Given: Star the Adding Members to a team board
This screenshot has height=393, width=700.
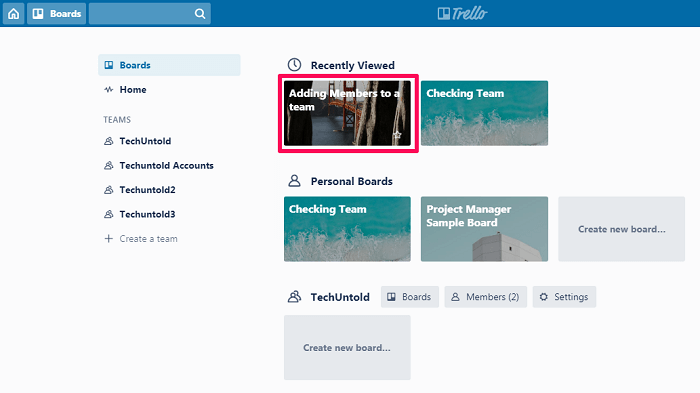Looking at the screenshot, I should [397, 135].
